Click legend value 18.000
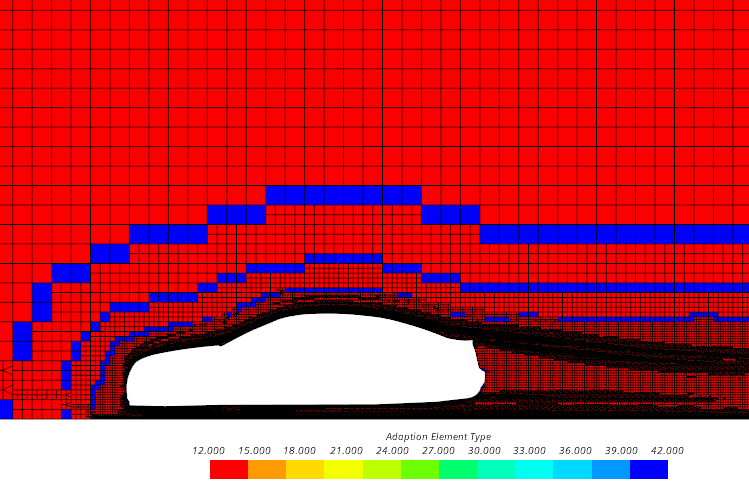This screenshot has width=749, height=500. 300,451
